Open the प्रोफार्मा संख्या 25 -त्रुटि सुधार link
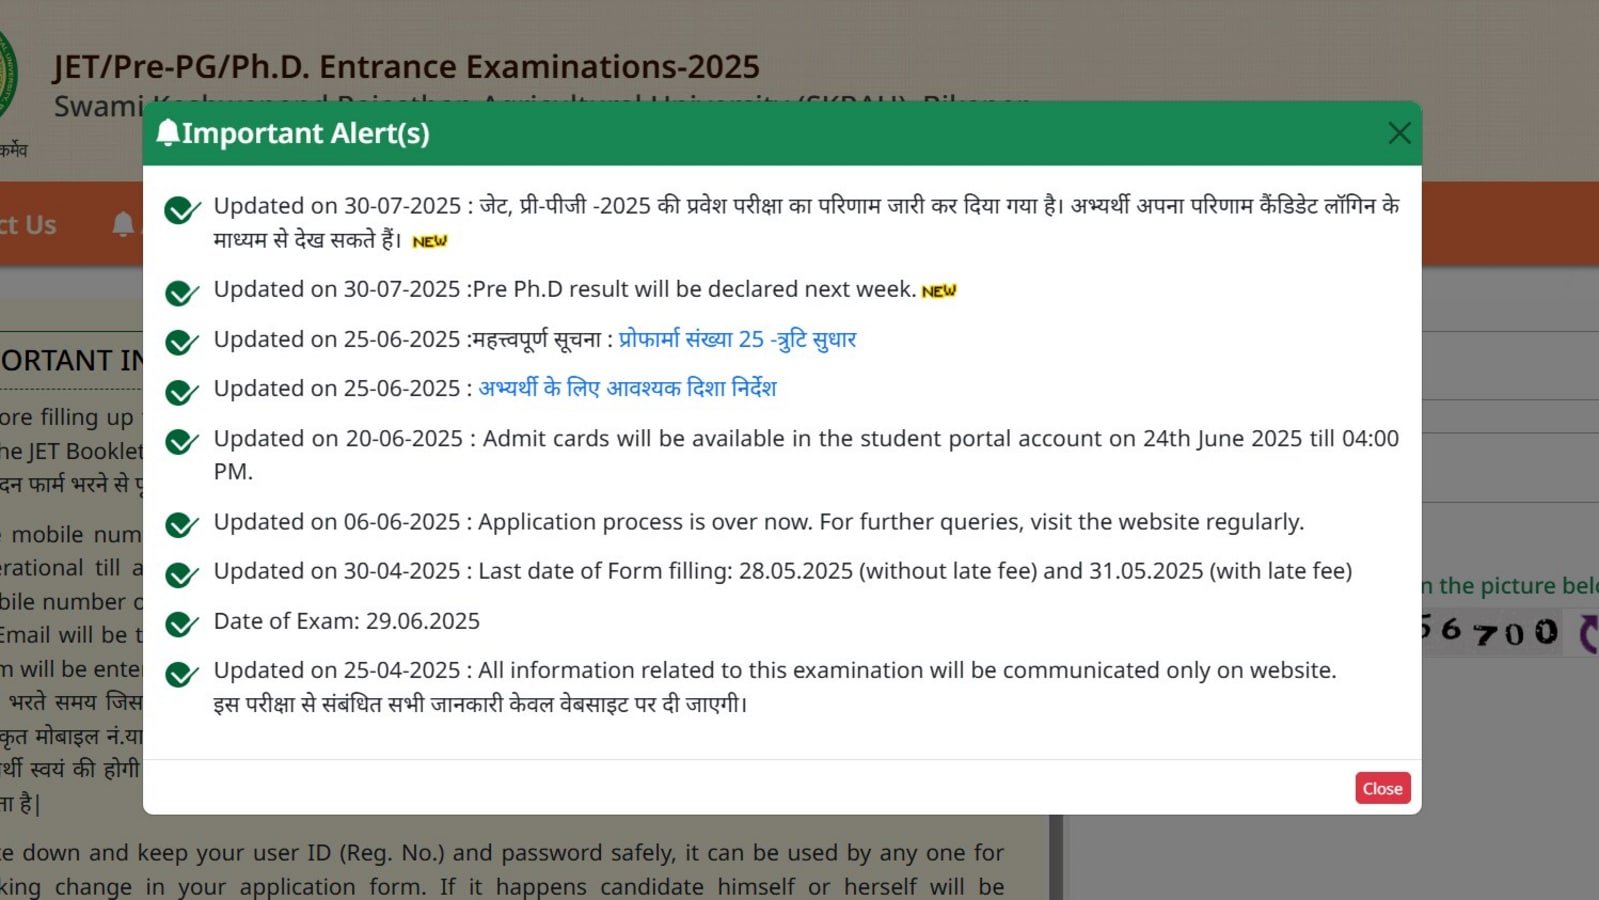Viewport: 1599px width, 900px height. [x=737, y=339]
